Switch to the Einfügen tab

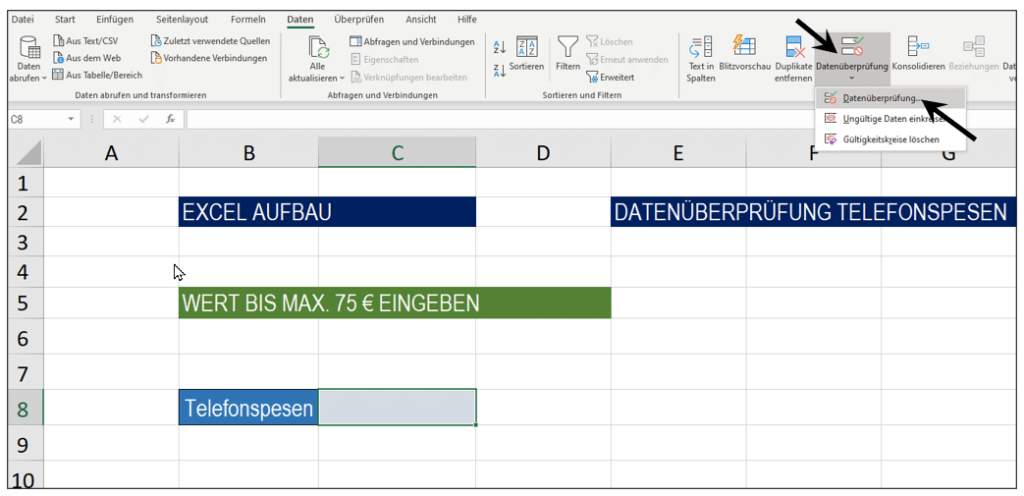coord(115,19)
